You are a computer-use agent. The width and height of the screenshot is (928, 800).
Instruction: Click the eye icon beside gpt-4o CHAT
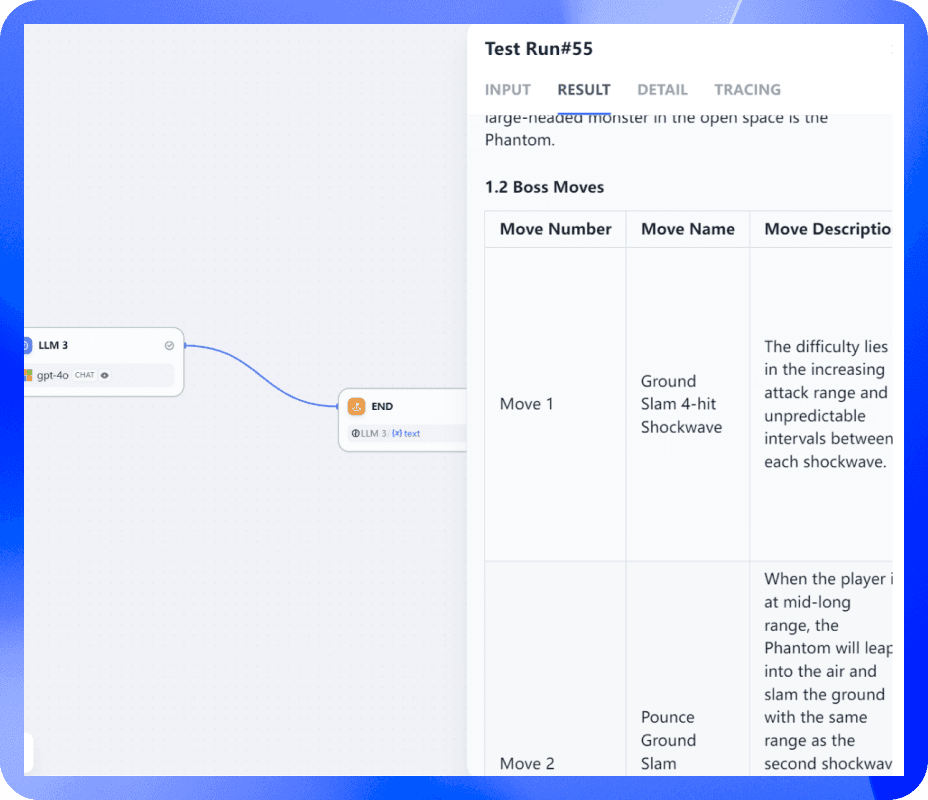pos(105,376)
